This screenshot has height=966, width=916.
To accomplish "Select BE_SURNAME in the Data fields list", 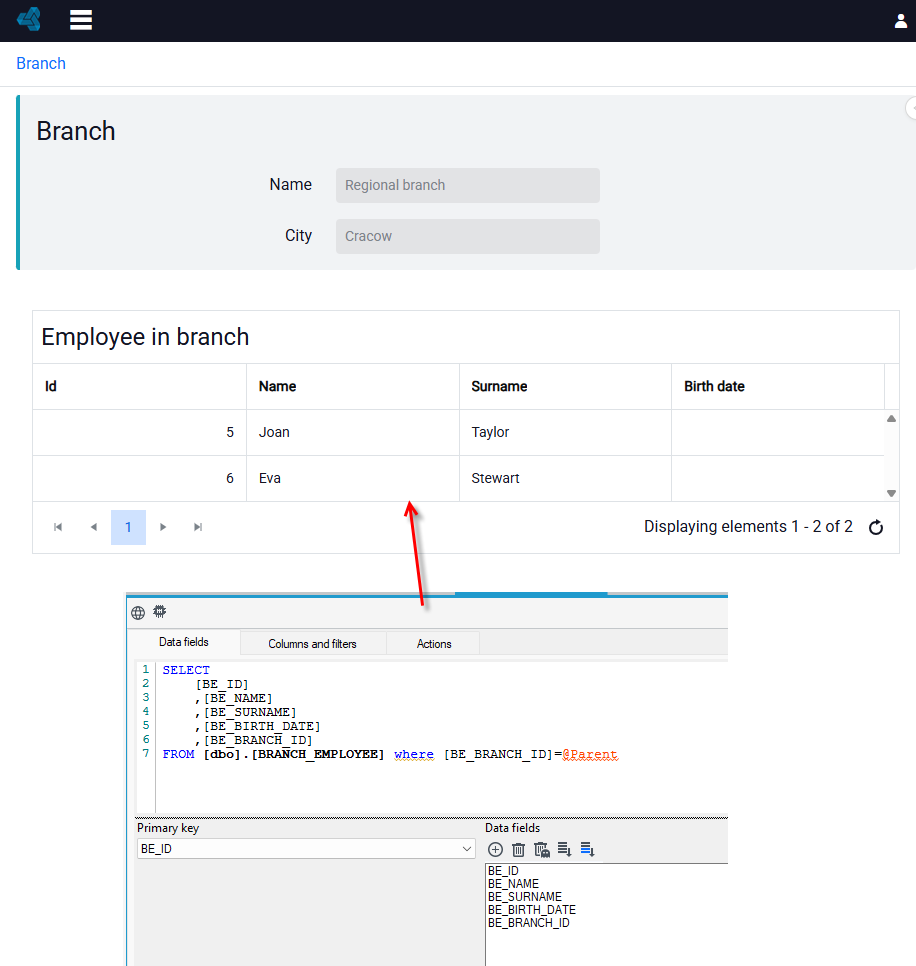I will click(x=525, y=896).
